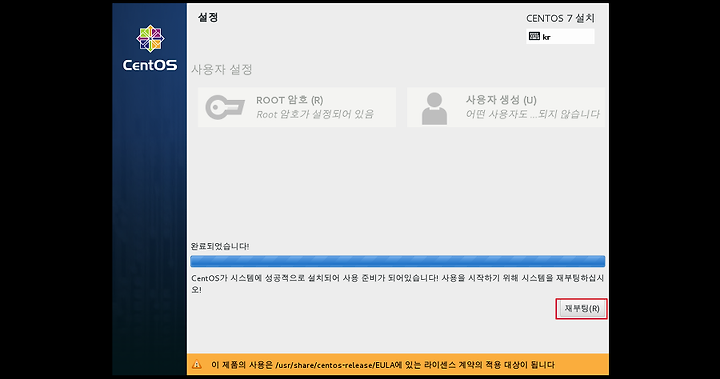This screenshot has width=720, height=379.
Task: Select the kr keyboard layout indicator
Action: (x=560, y=37)
